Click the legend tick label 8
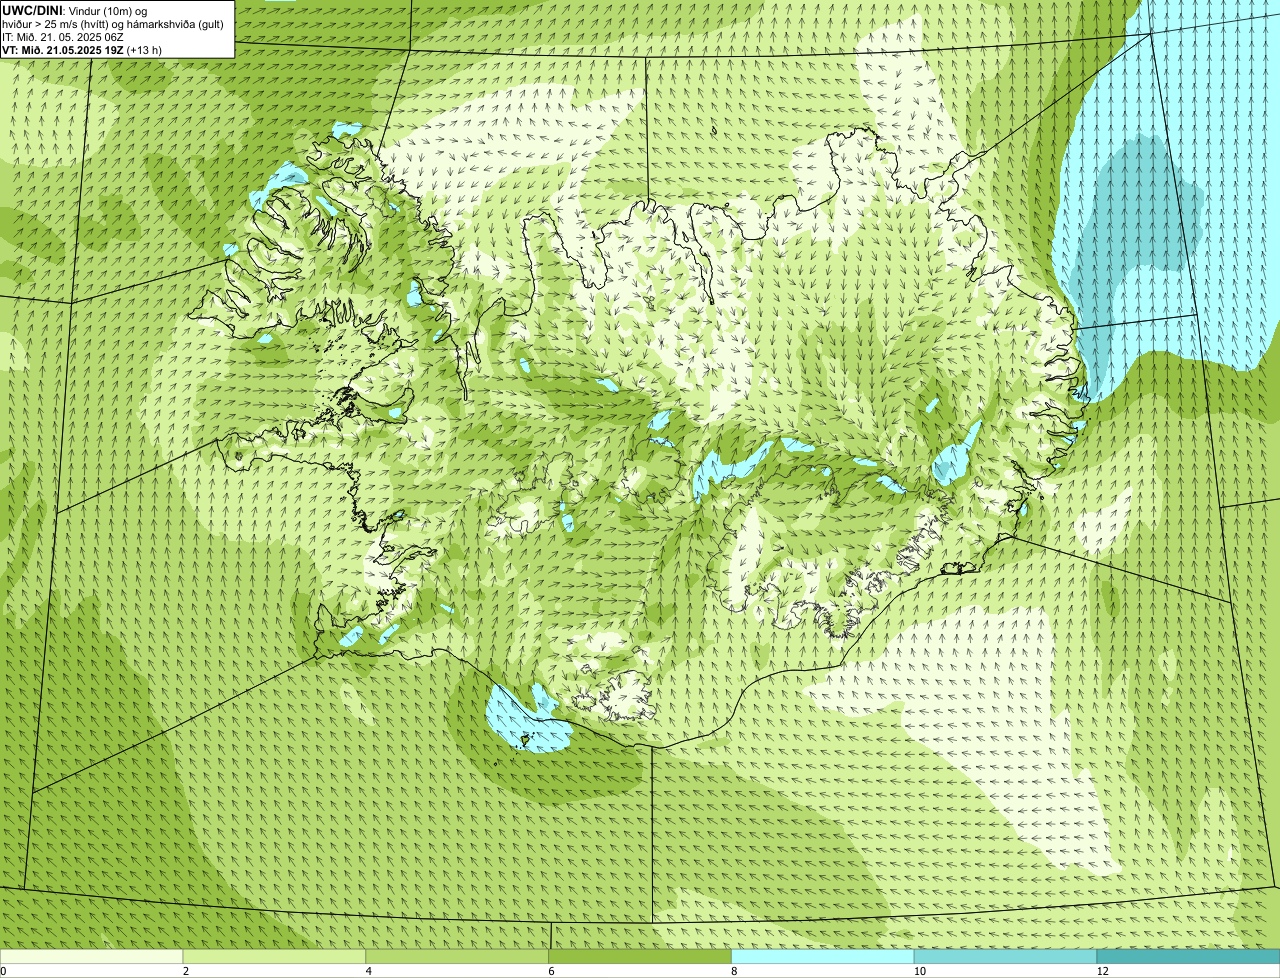 pos(734,971)
